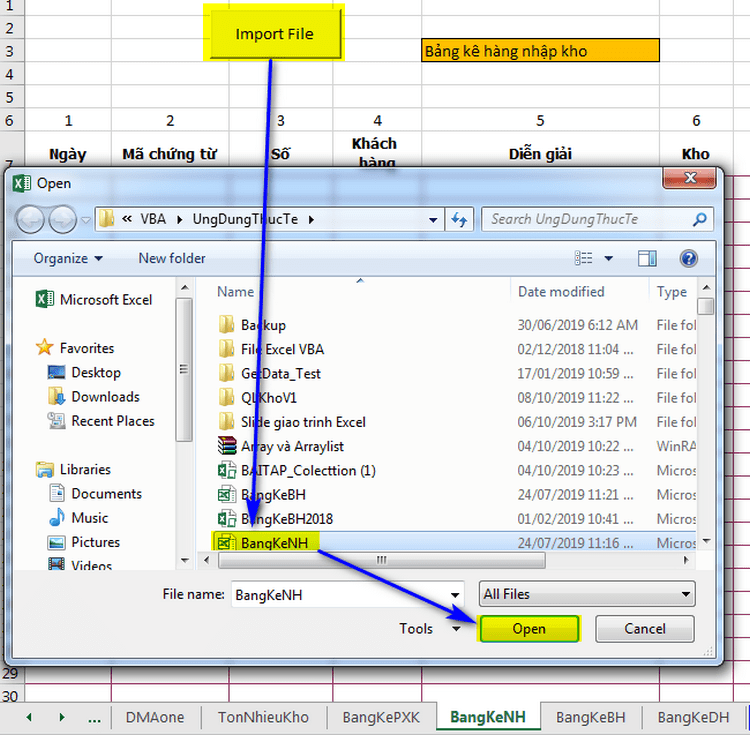Open Pictures library in navigation pane

[x=84, y=542]
